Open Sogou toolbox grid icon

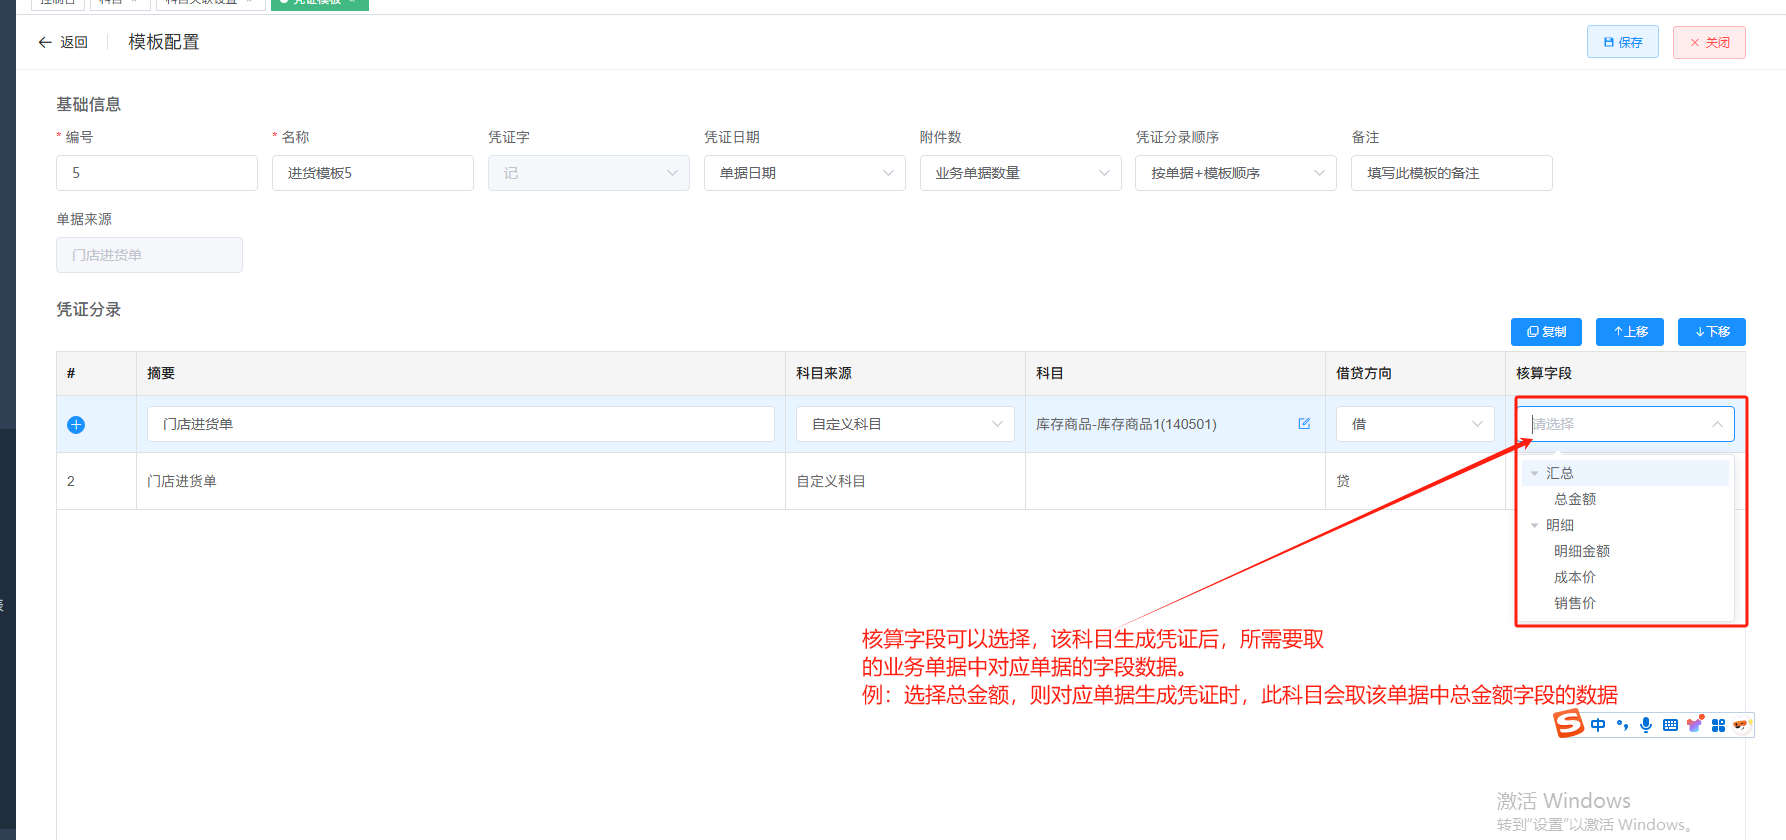1718,725
